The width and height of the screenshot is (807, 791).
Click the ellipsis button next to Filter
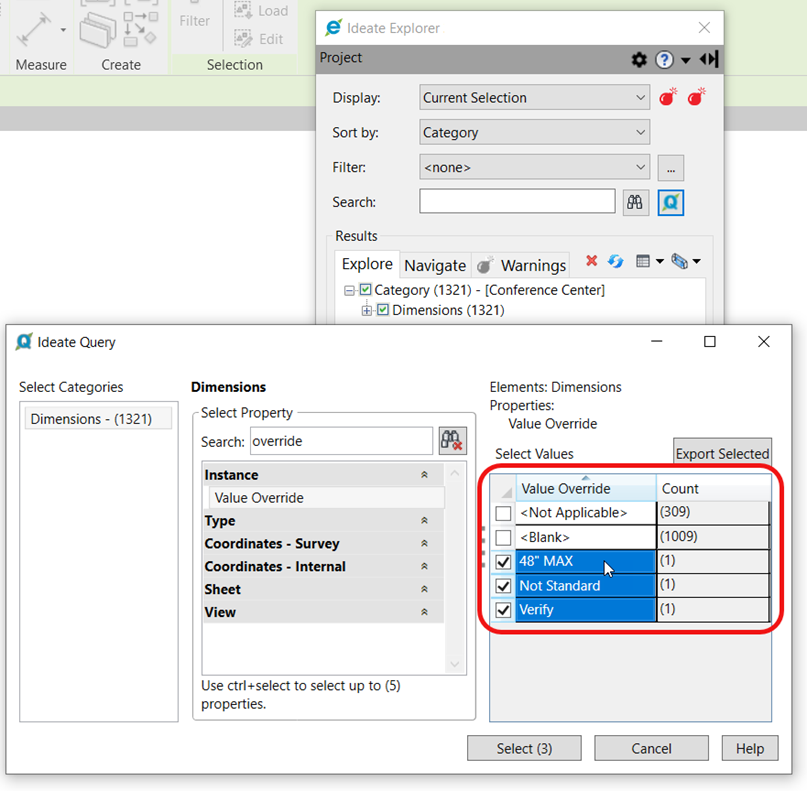coord(671,168)
